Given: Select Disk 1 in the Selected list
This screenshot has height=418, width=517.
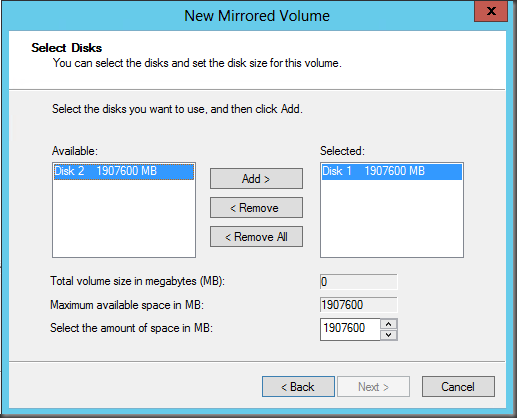Looking at the screenshot, I should tap(392, 171).
